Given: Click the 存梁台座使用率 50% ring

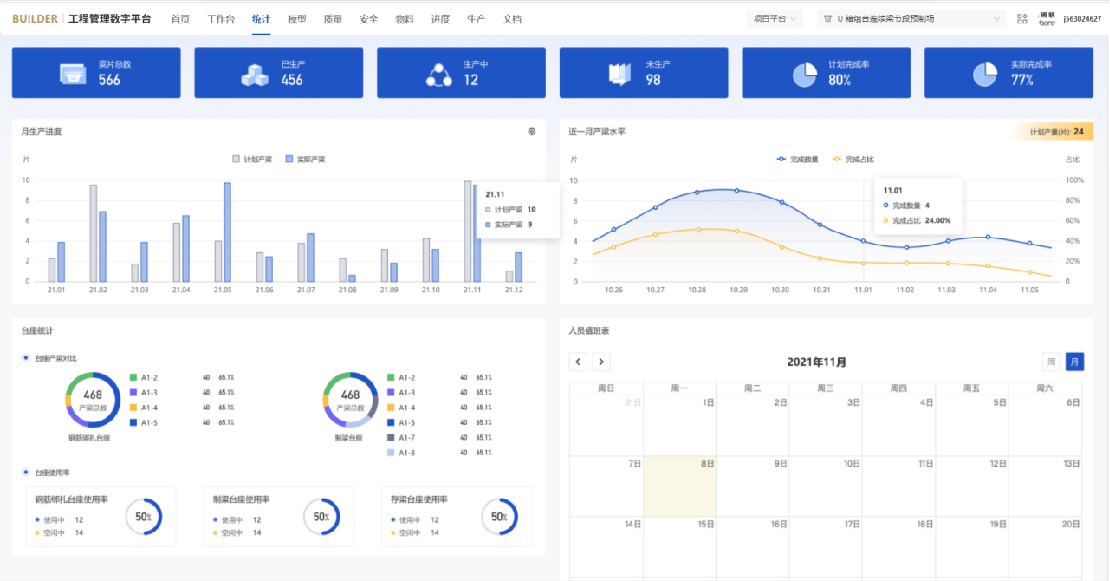Looking at the screenshot, I should click(x=499, y=517).
